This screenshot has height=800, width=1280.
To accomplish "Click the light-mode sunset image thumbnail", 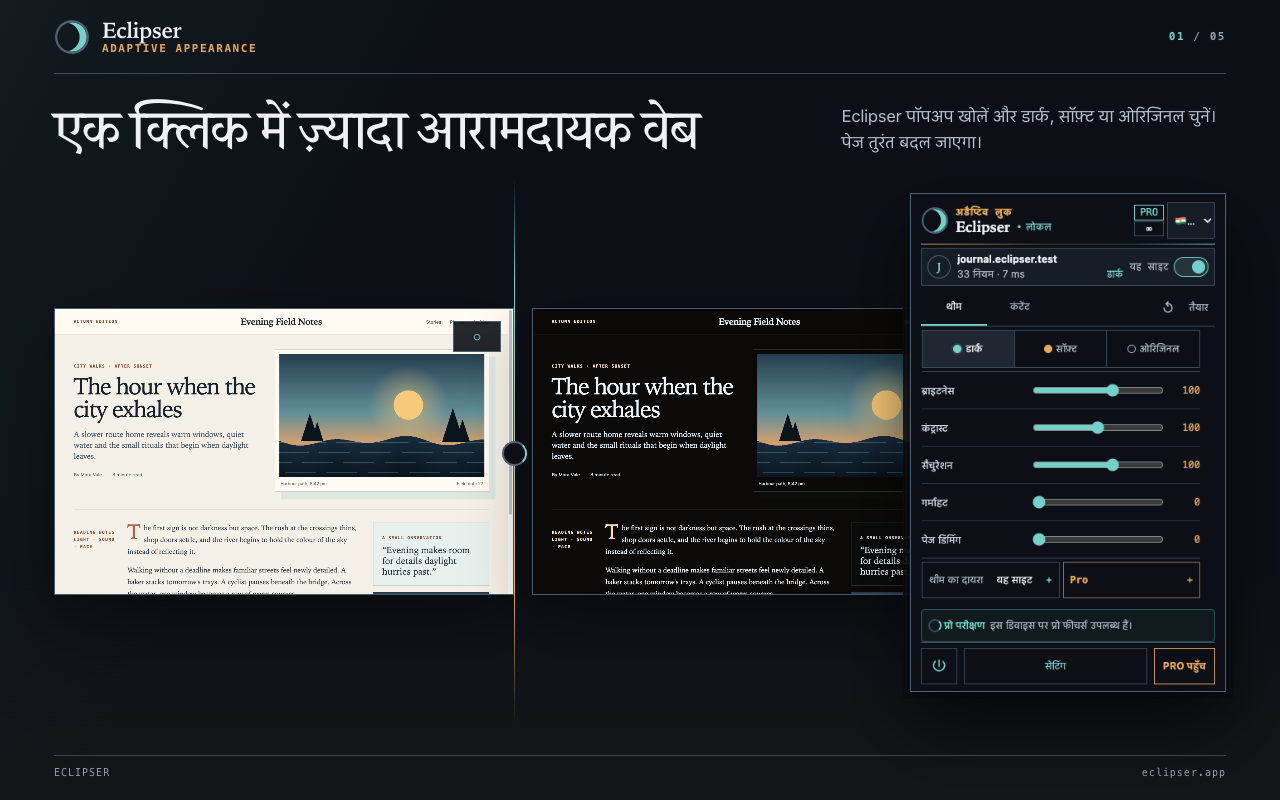I will click(x=381, y=415).
